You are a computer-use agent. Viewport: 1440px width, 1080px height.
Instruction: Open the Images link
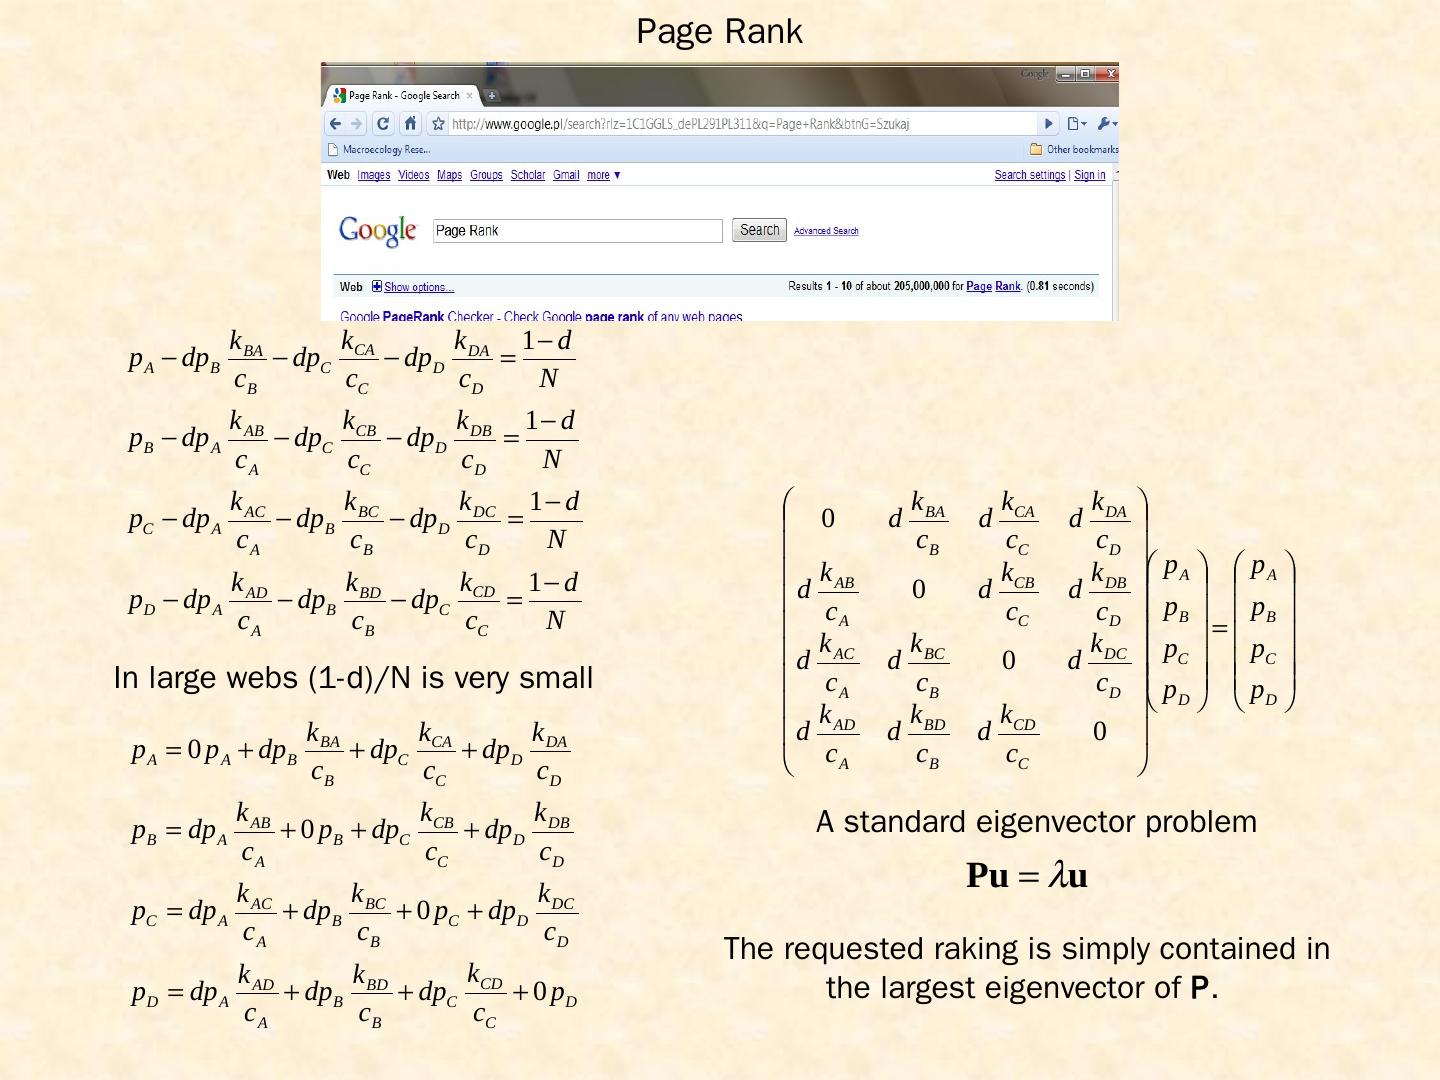pos(374,175)
